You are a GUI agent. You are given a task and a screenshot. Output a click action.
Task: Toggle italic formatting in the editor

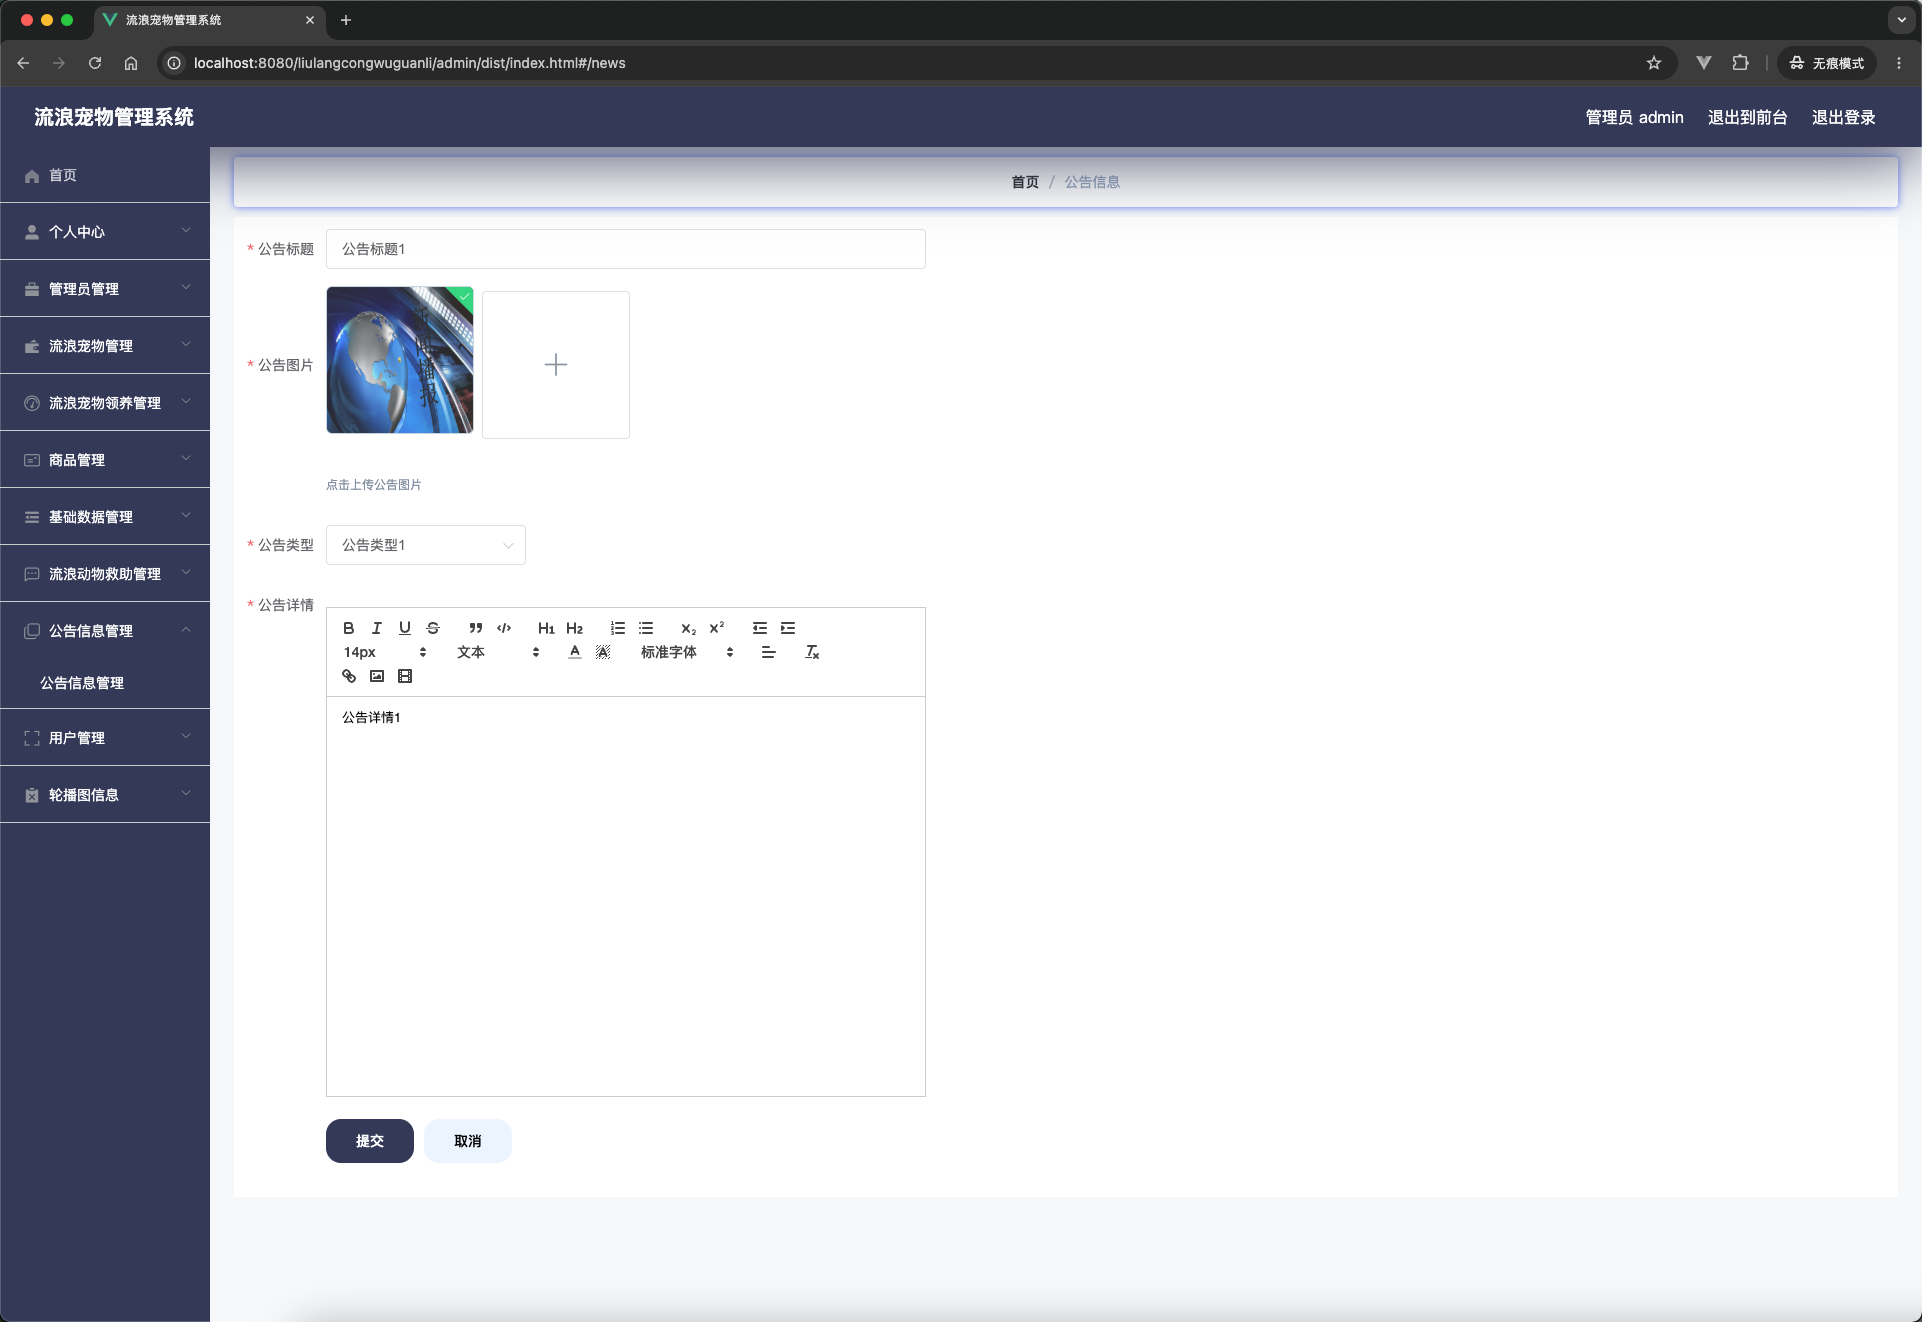point(376,628)
